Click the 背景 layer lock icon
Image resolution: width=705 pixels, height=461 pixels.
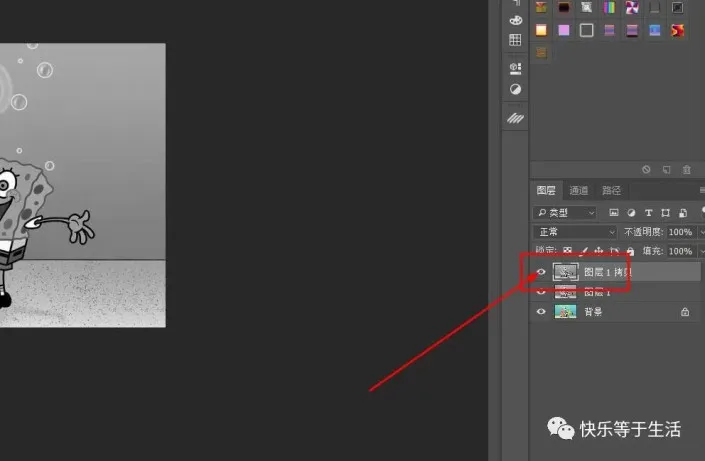tap(685, 312)
